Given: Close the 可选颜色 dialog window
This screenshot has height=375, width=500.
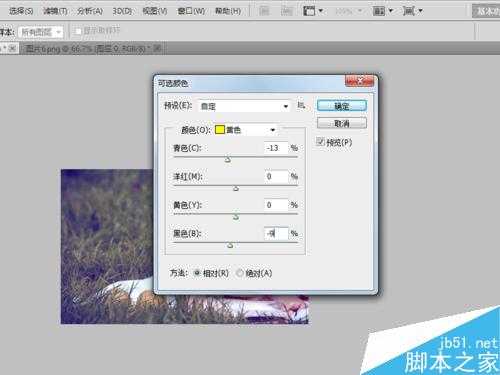Looking at the screenshot, I should [x=359, y=81].
